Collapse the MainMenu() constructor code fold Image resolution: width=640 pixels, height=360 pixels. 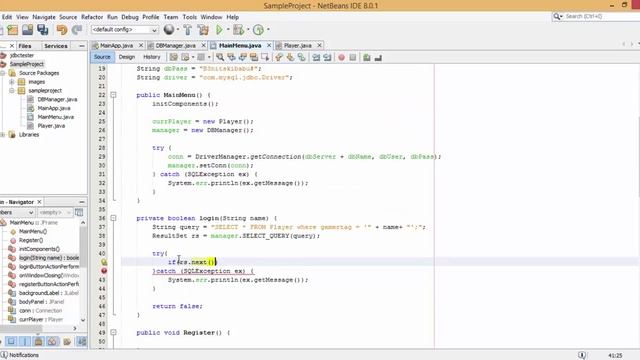113,95
